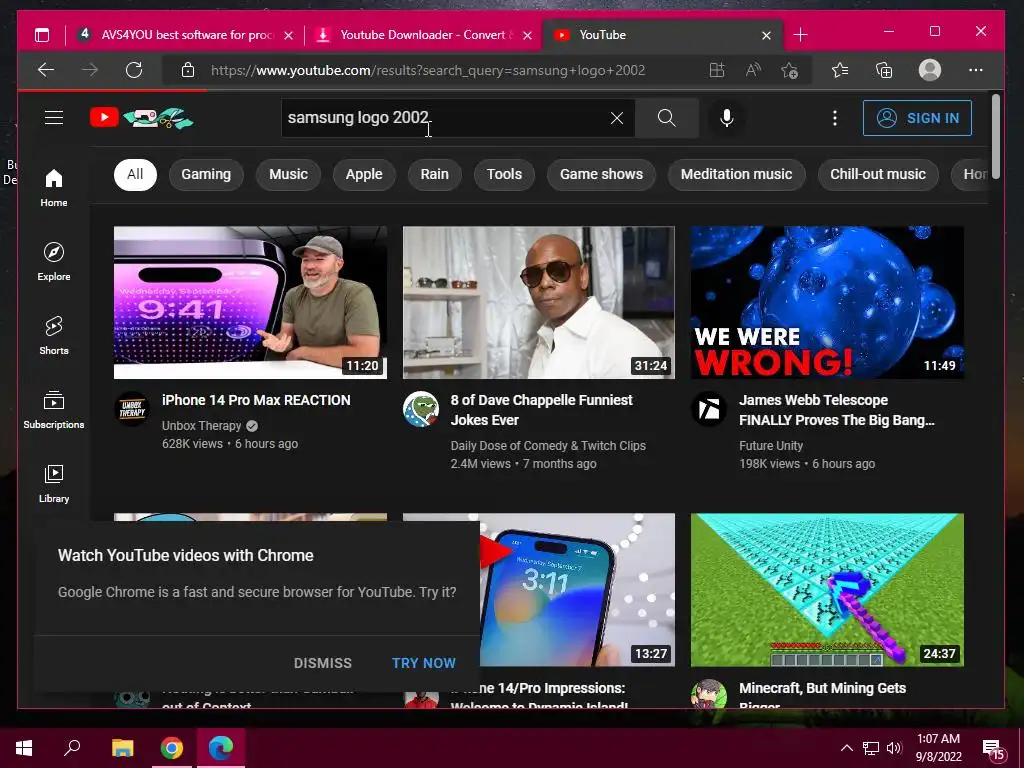Open Daily Dose of Comedy channel avatar
Image resolution: width=1024 pixels, height=768 pixels.
click(x=421, y=408)
